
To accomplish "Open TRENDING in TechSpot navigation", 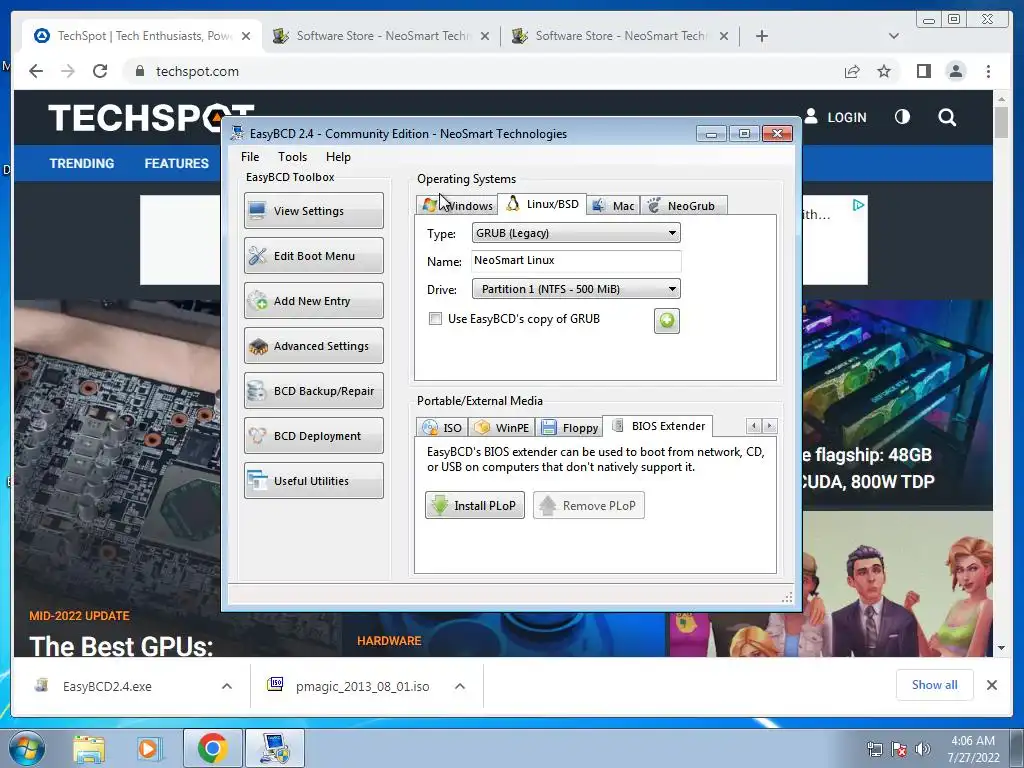I will [x=82, y=163].
